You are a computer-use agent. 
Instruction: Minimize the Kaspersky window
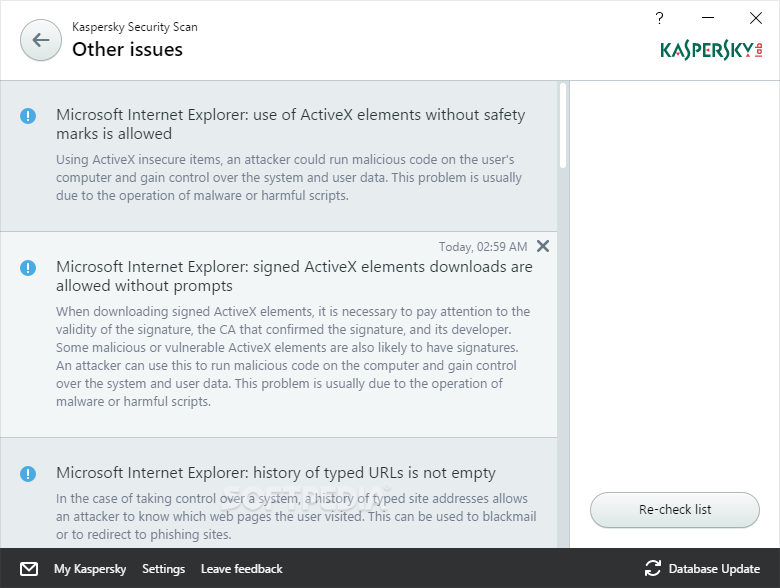coord(708,18)
